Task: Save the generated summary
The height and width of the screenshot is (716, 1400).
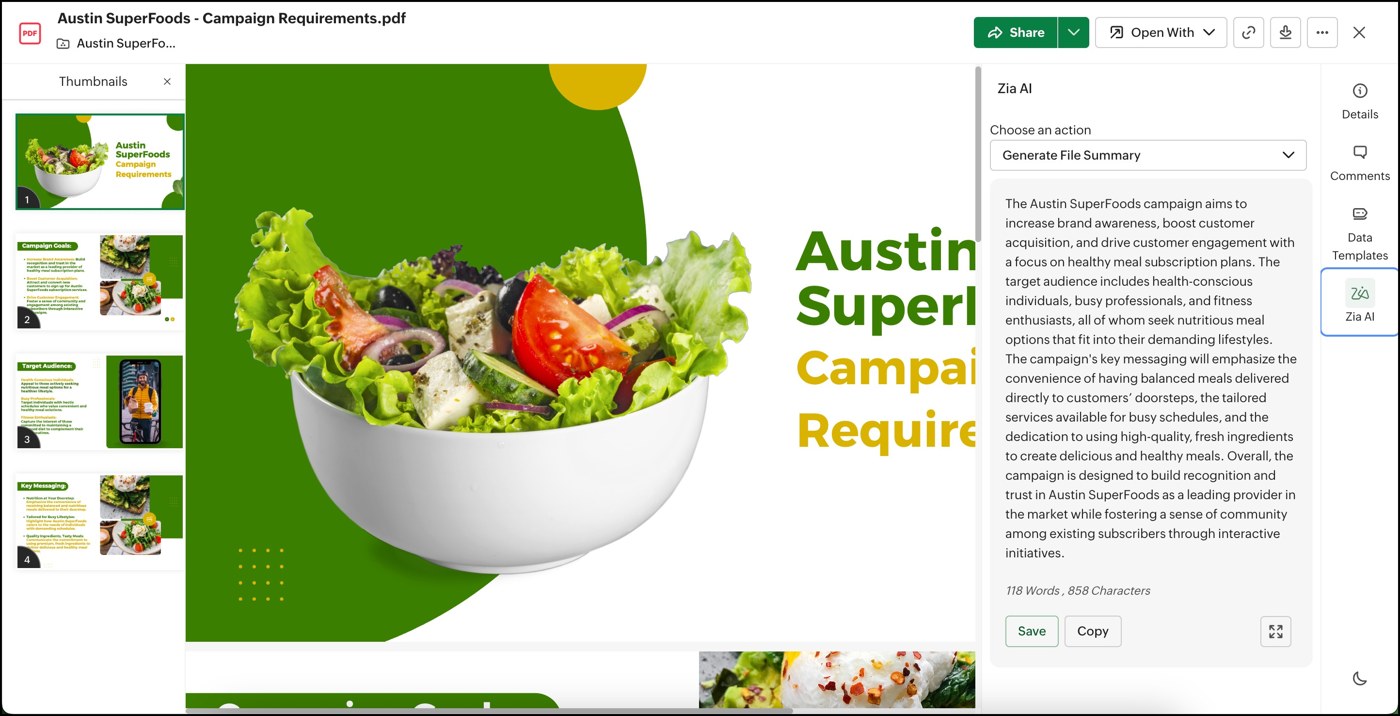Action: [1032, 631]
